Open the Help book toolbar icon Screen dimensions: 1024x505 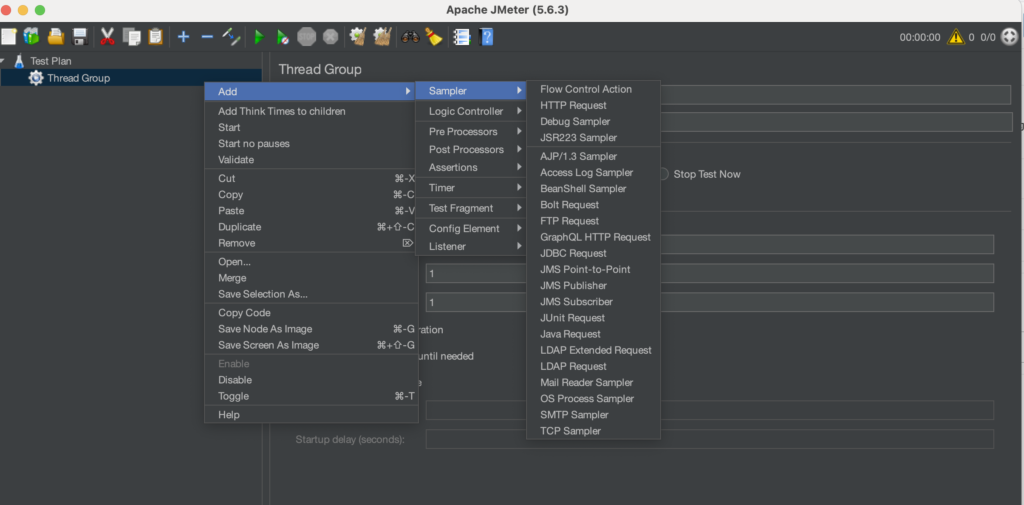pyautogui.click(x=486, y=37)
